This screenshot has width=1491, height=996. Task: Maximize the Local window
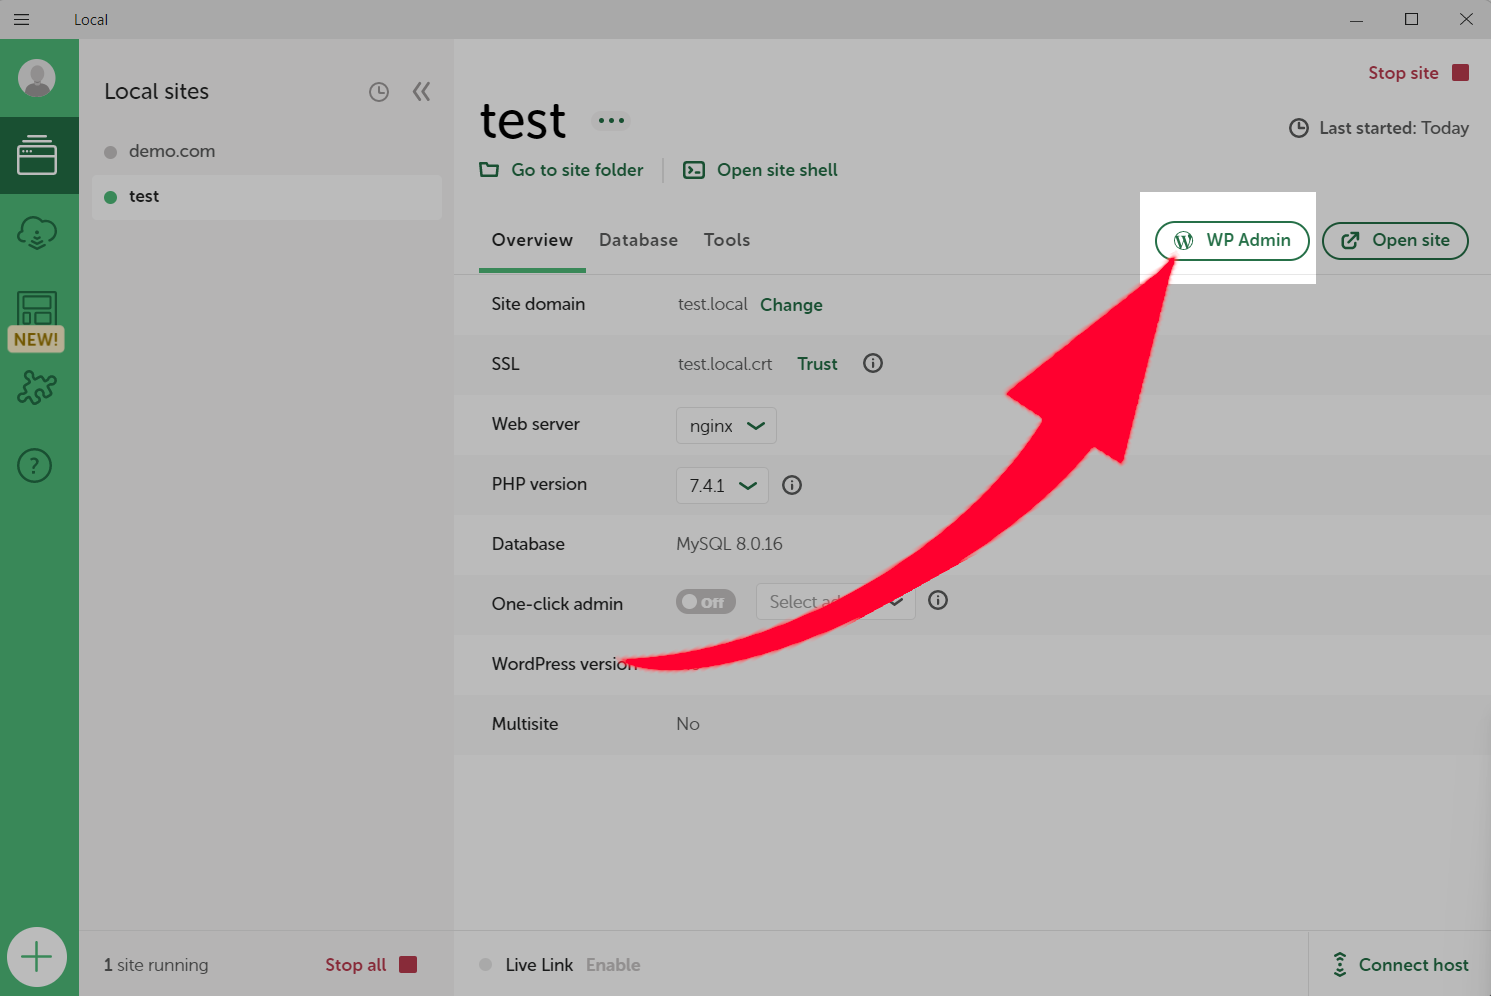coord(1411,19)
